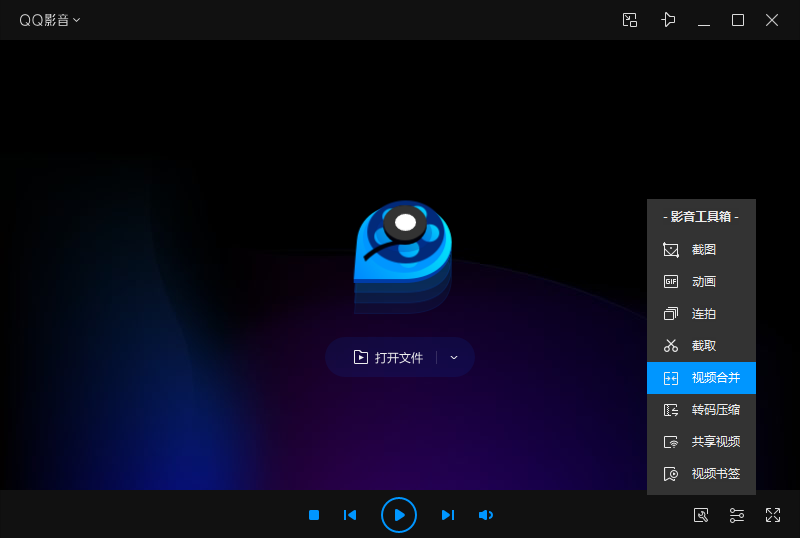The height and width of the screenshot is (538, 800).
Task: Open 视频书签 in the toolbox
Action: (701, 474)
